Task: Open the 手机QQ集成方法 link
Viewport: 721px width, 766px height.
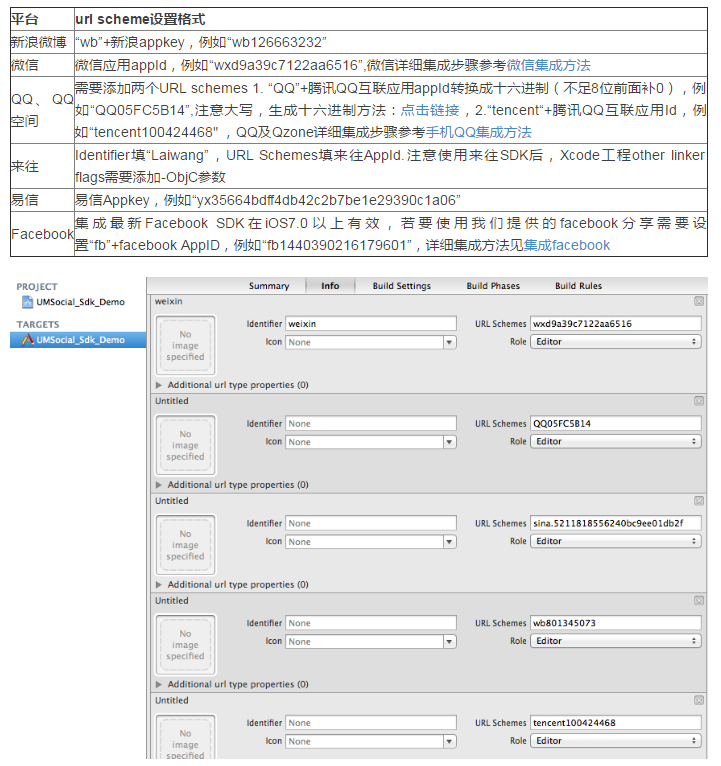Action: click(478, 132)
